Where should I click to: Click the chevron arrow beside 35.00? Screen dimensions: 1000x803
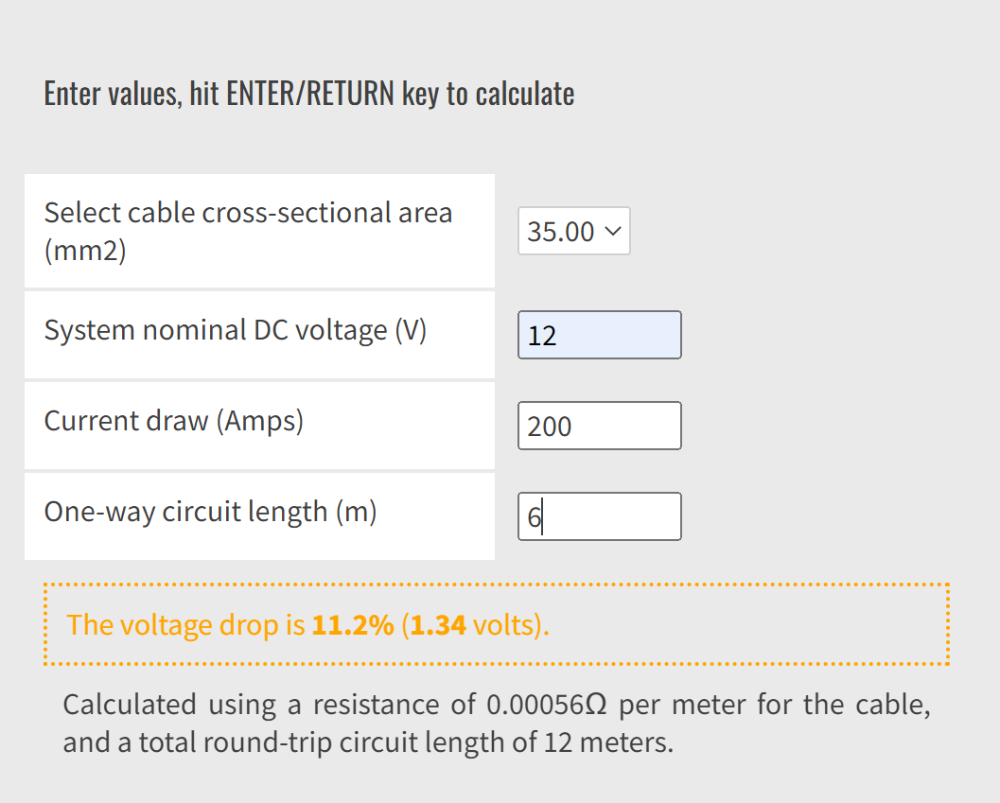(613, 231)
